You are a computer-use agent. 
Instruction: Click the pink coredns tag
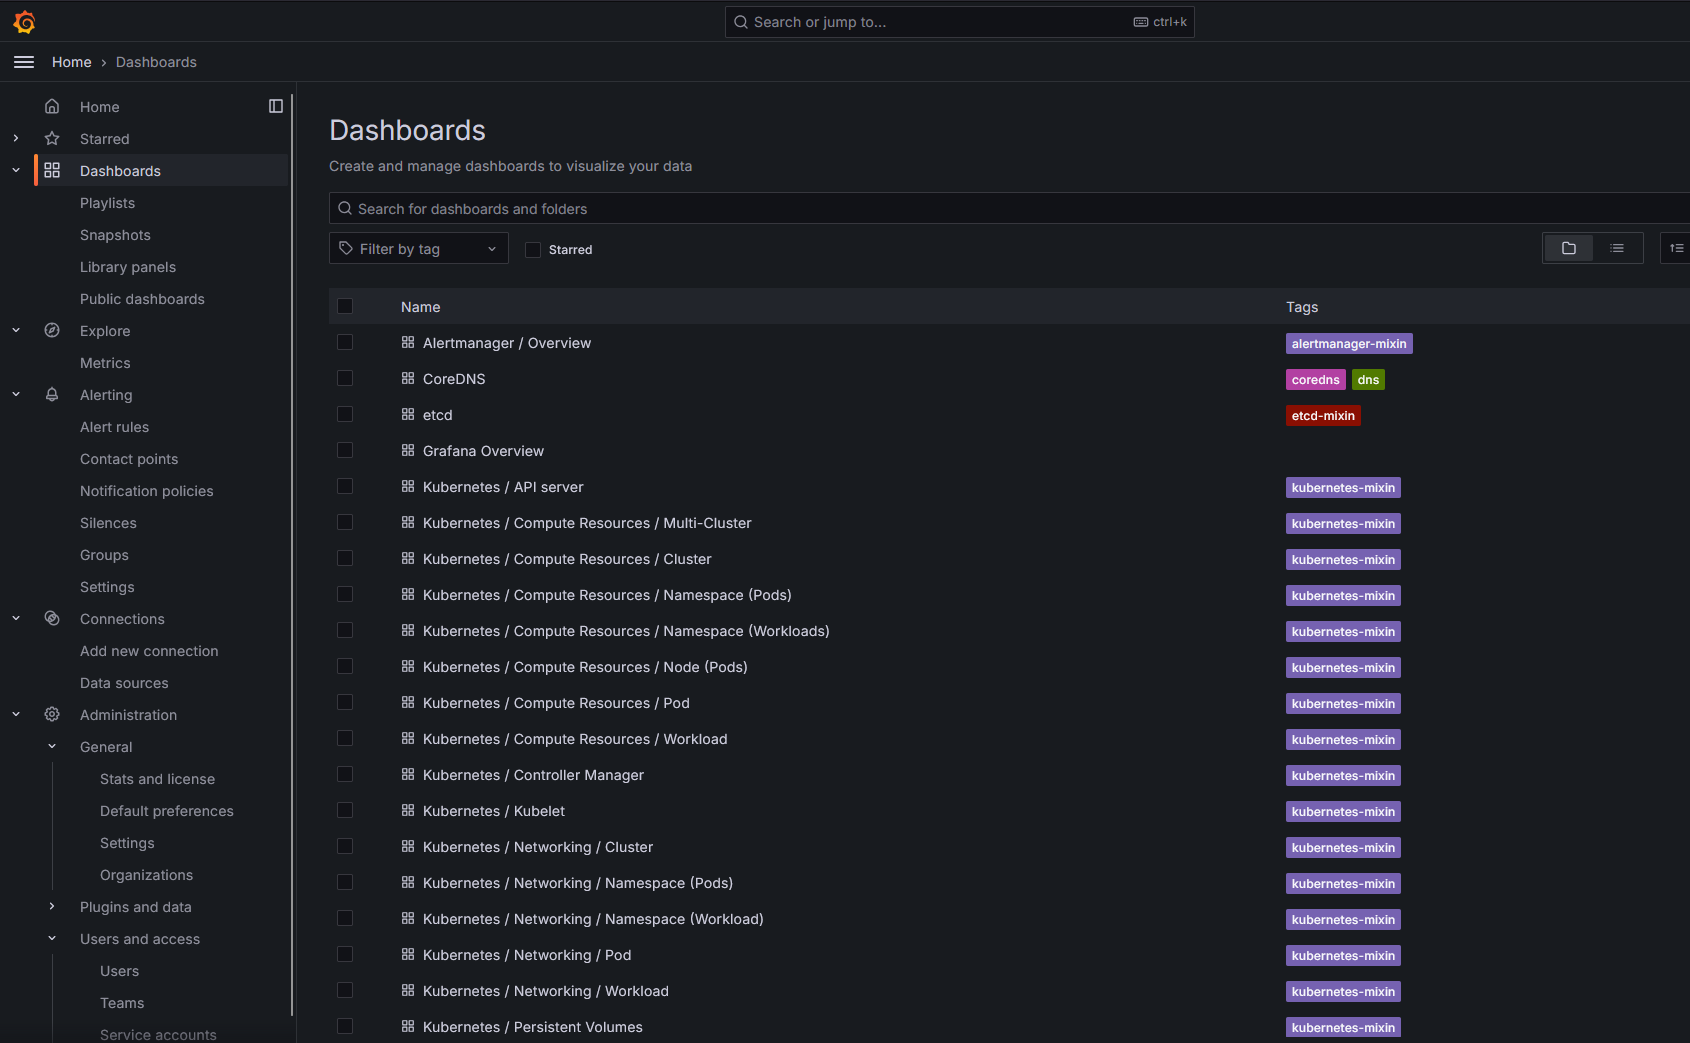pos(1315,380)
